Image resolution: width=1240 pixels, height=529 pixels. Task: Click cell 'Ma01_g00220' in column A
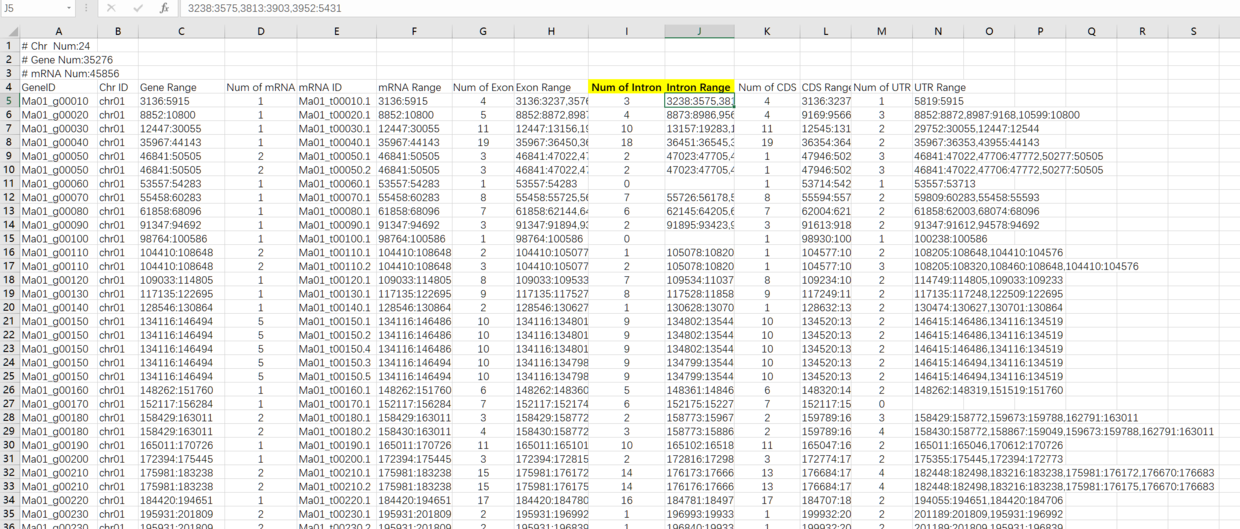[x=58, y=500]
